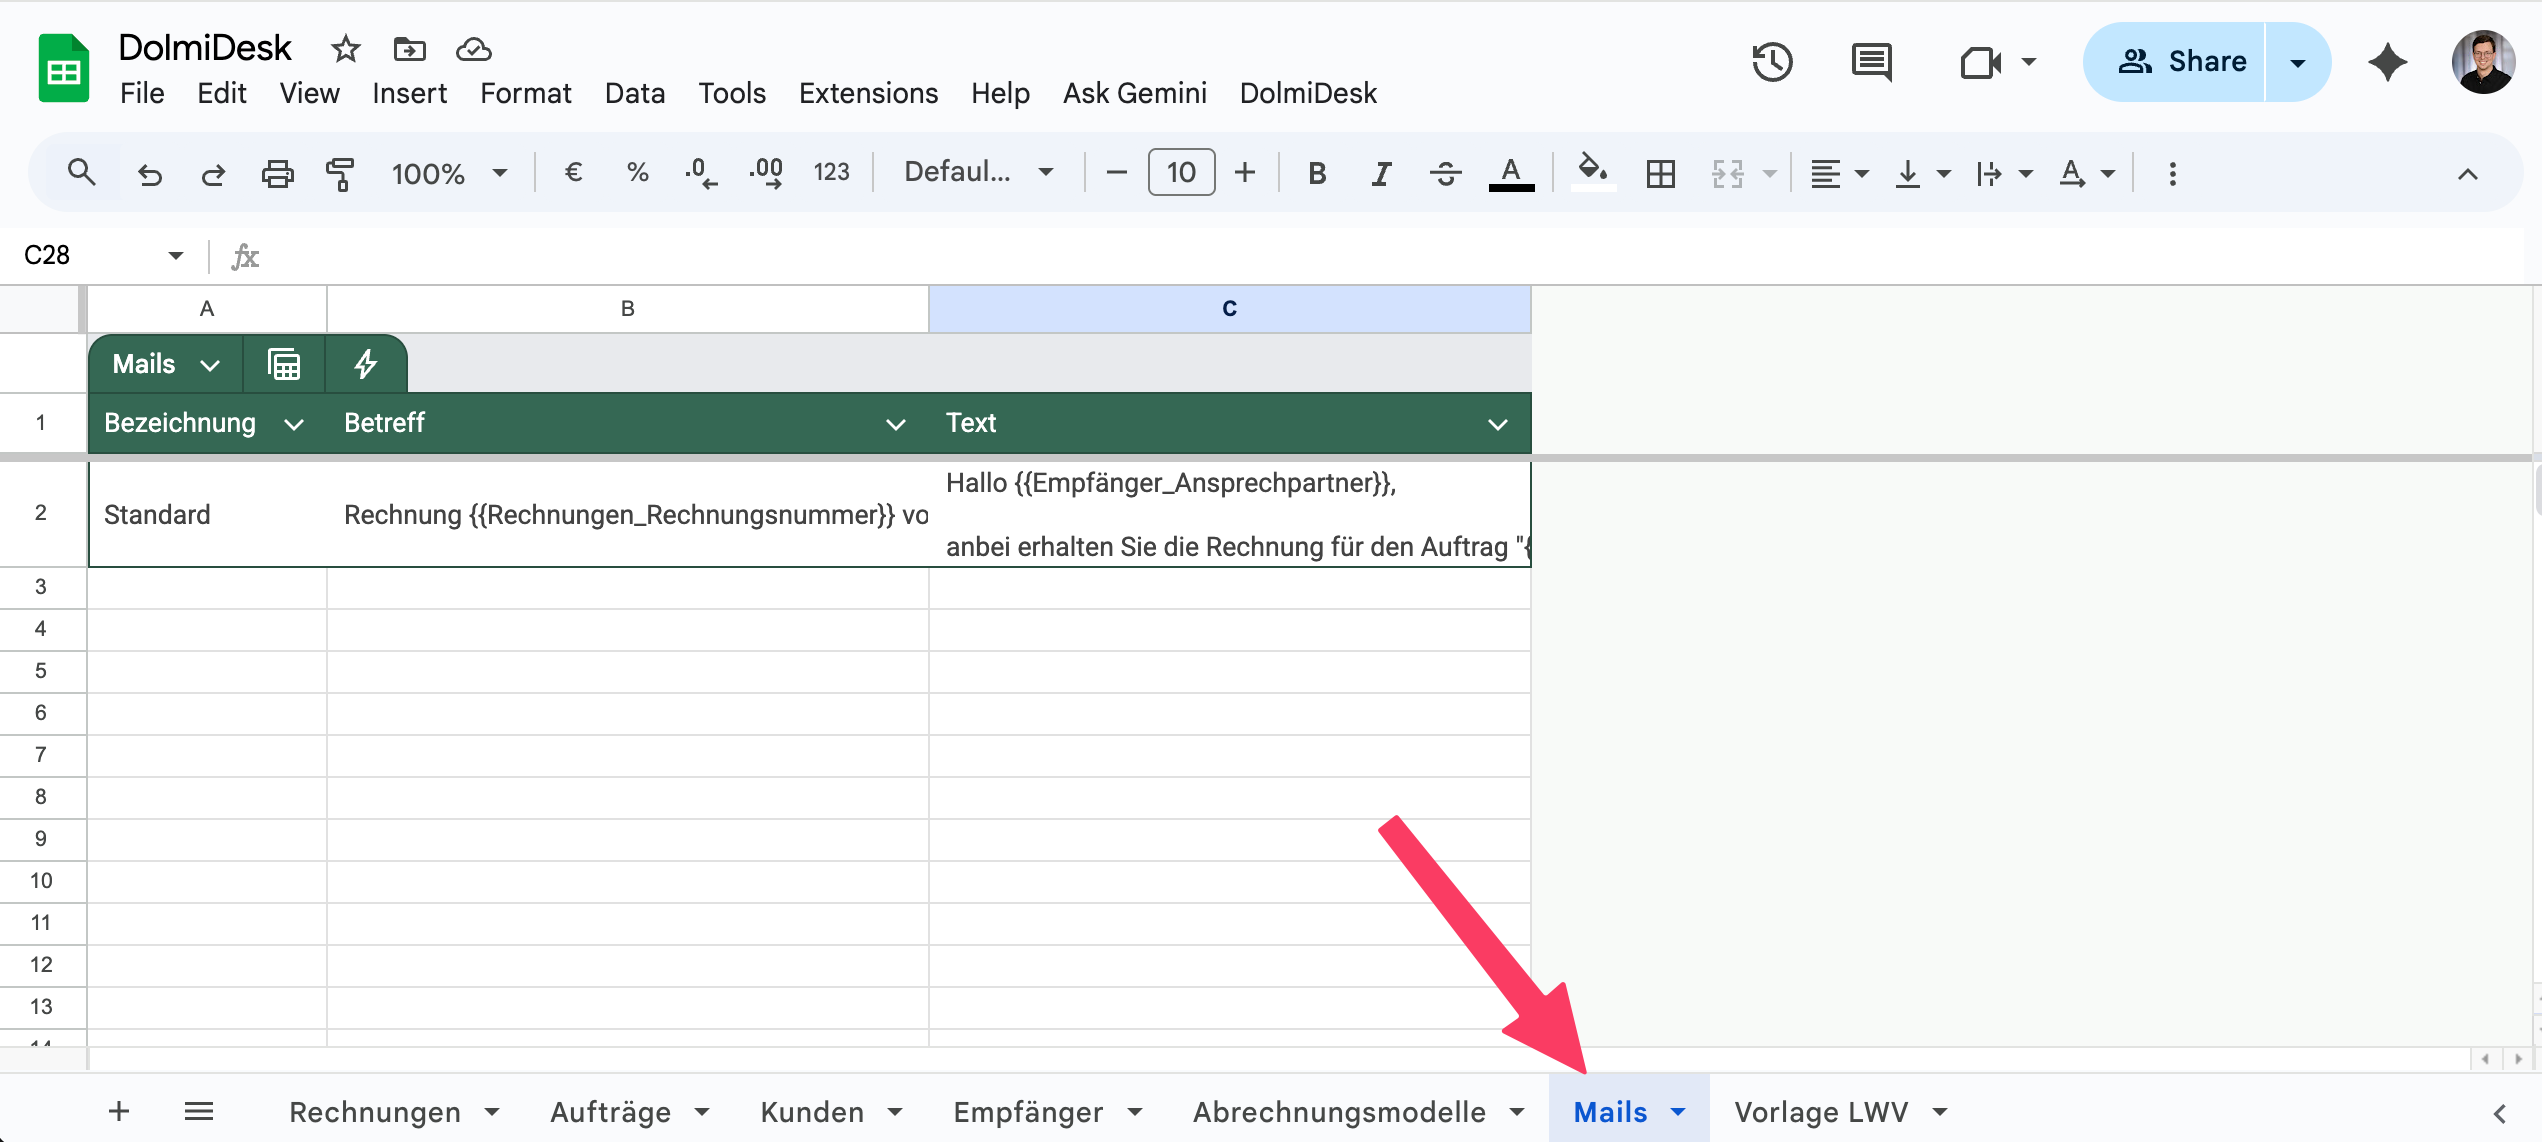Click the borders grid icon

coord(1660,174)
